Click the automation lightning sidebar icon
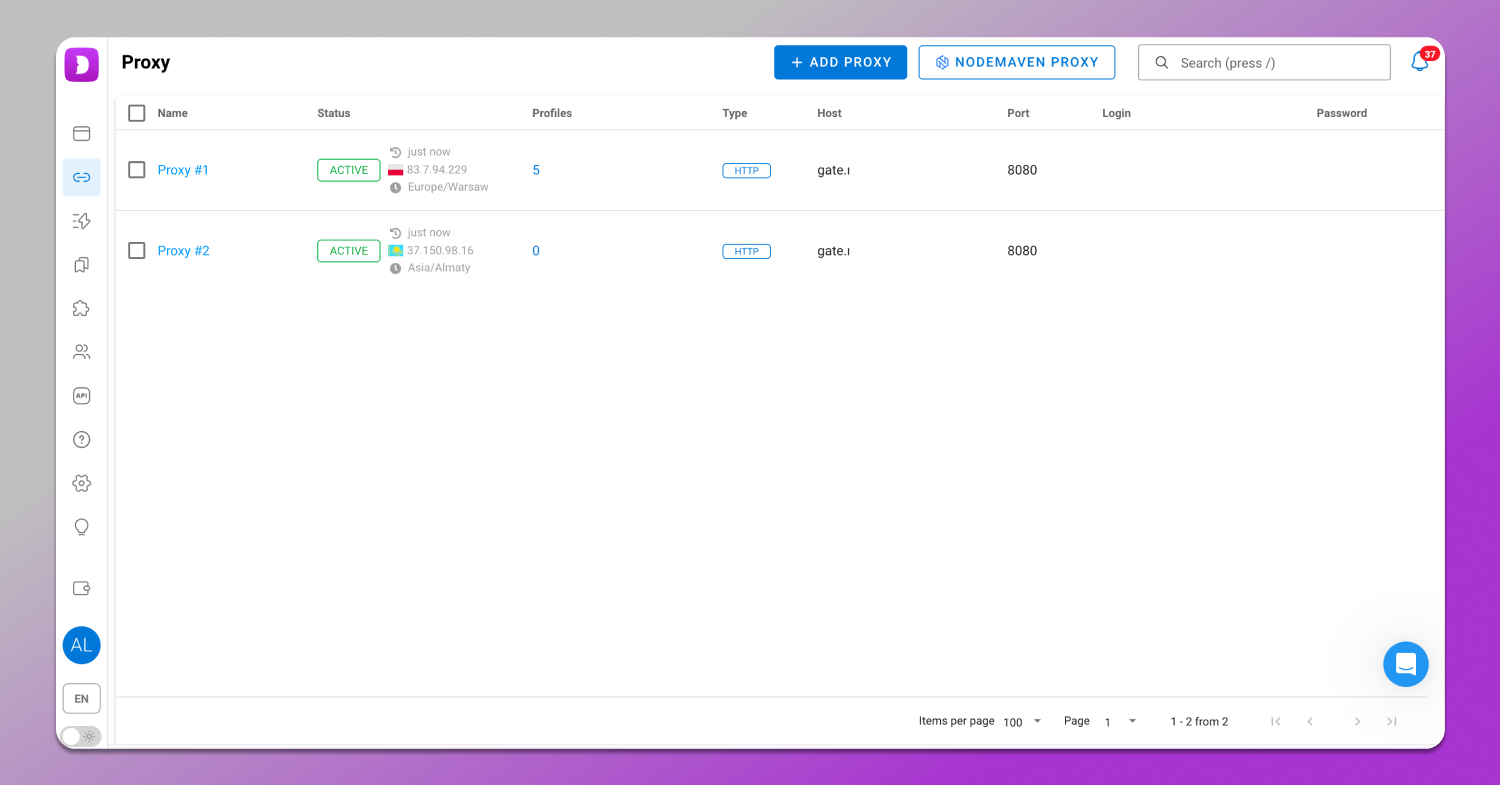Screen dimensions: 1500x785 [82, 221]
